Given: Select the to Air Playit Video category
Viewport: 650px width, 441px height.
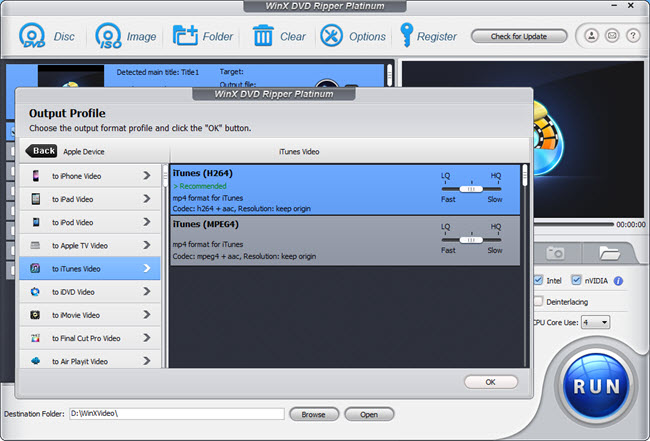Looking at the screenshot, I should [90, 360].
